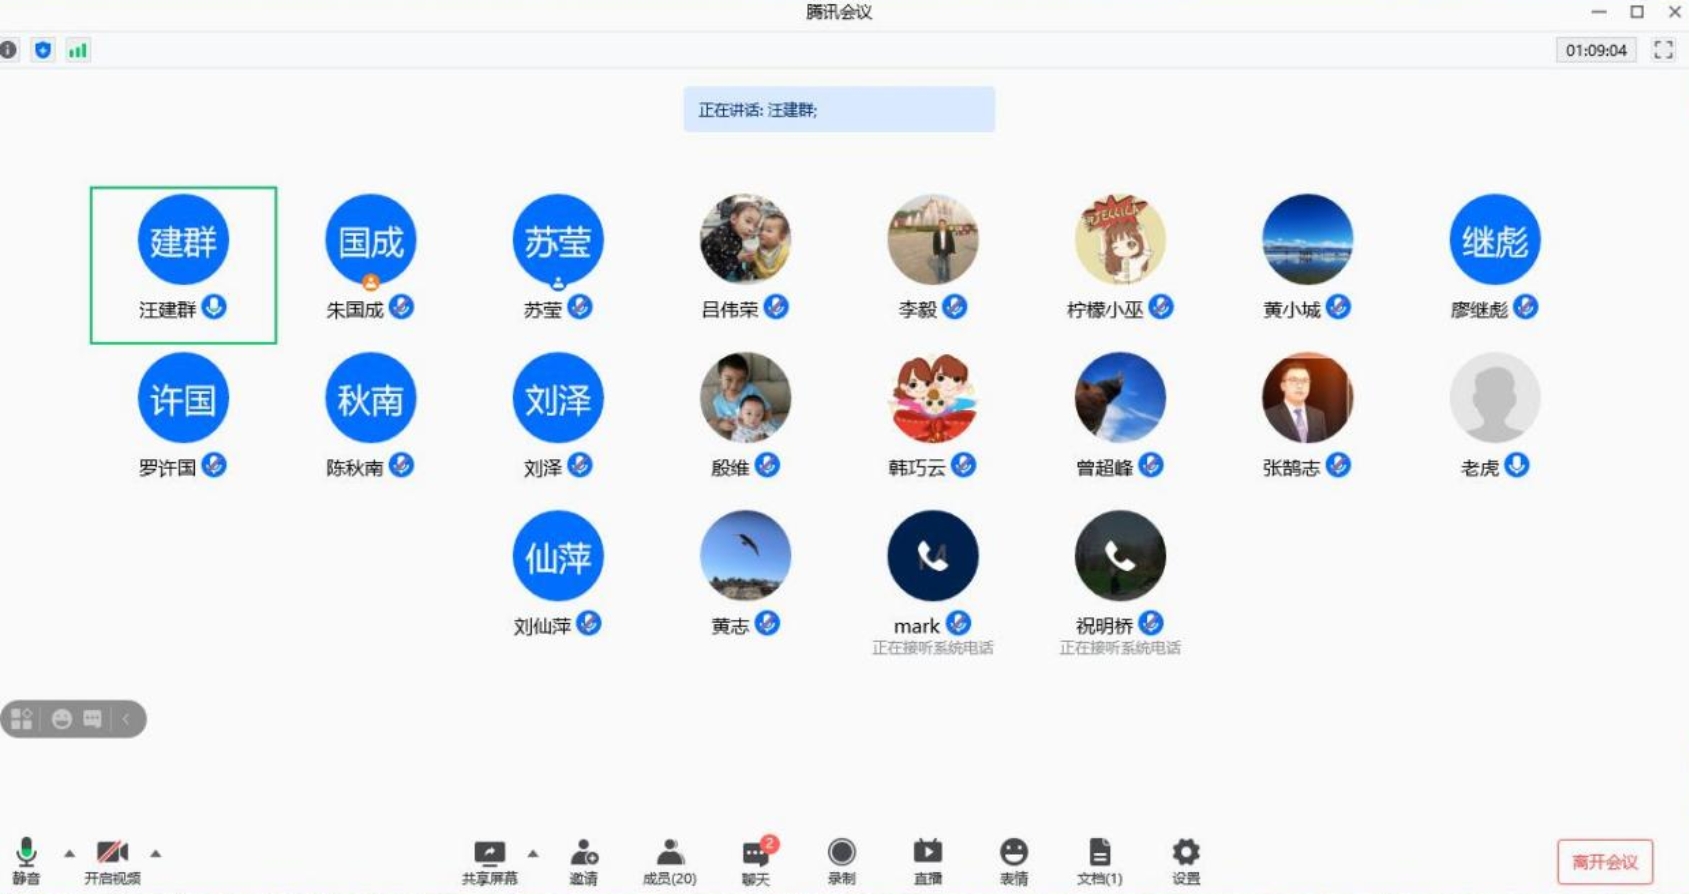1689x895 pixels.
Task: Select participant 老虎's avatar
Action: (x=1494, y=398)
